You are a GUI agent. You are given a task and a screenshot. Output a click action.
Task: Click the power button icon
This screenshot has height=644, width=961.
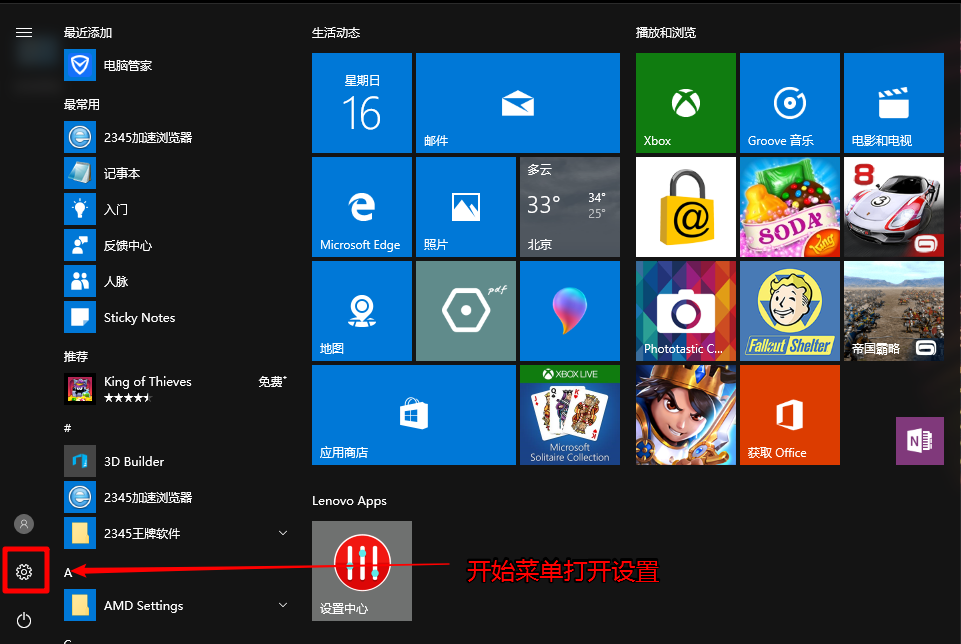24,620
